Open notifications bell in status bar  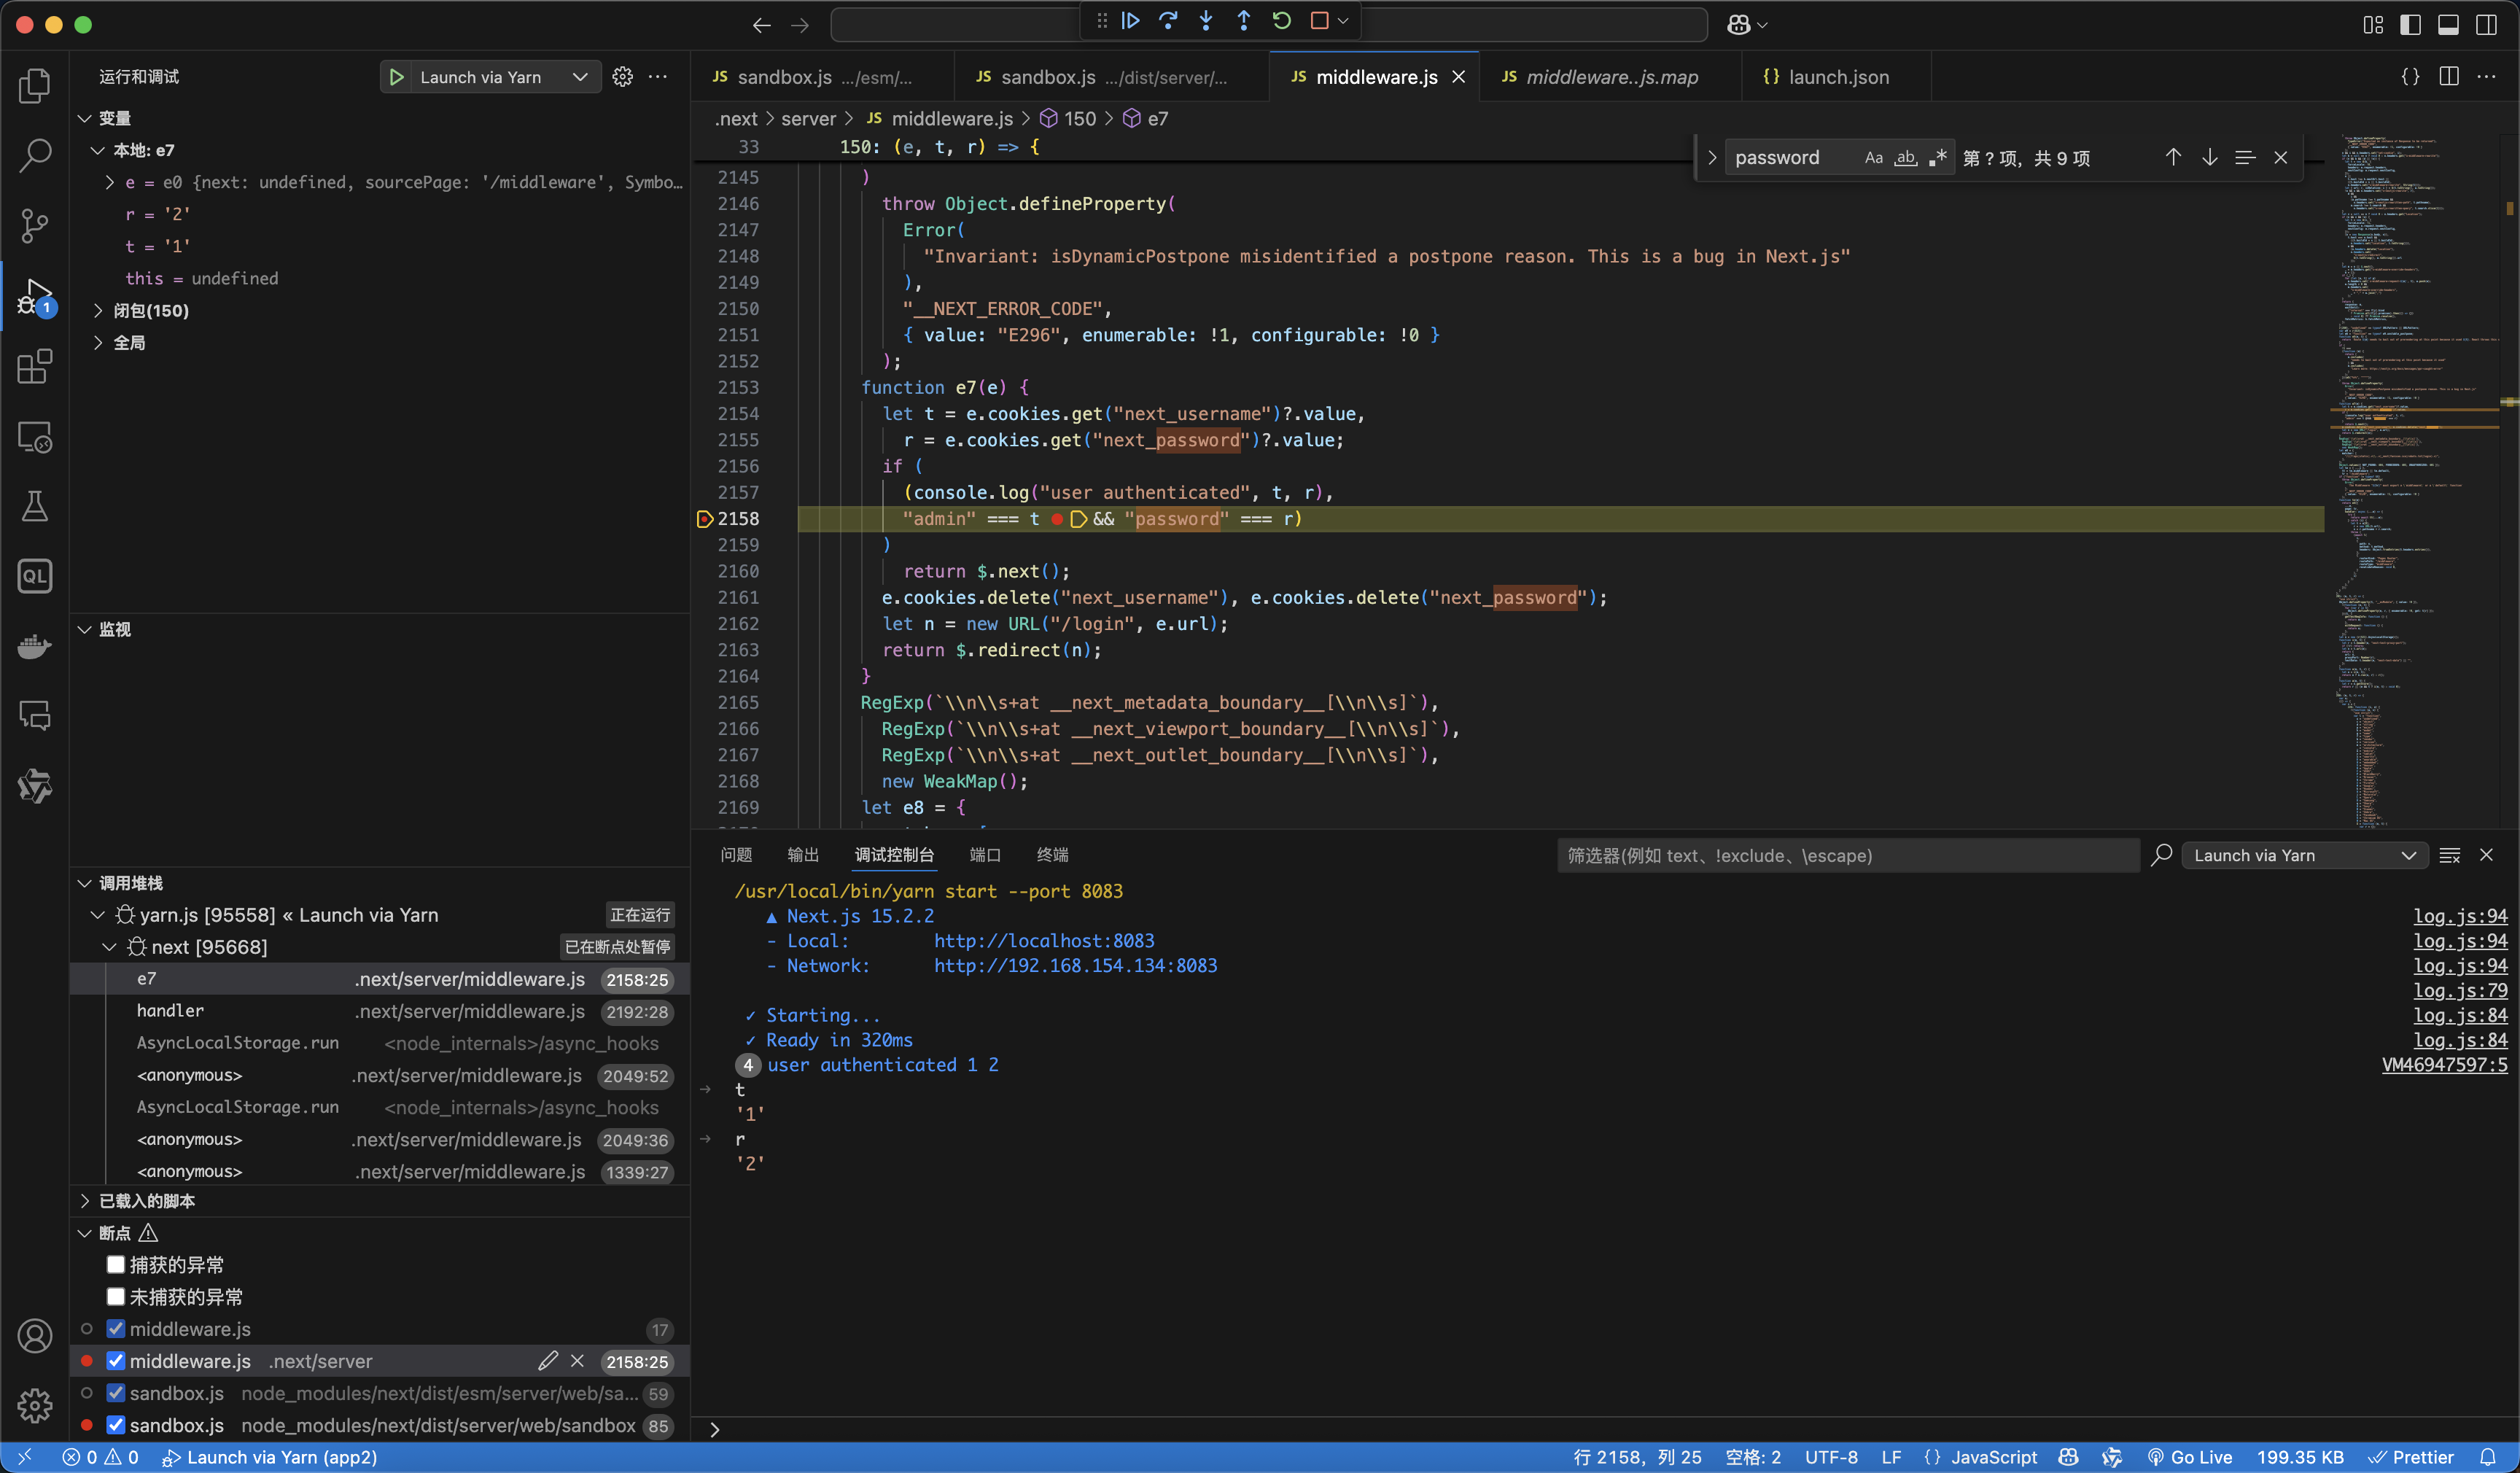(2488, 1457)
